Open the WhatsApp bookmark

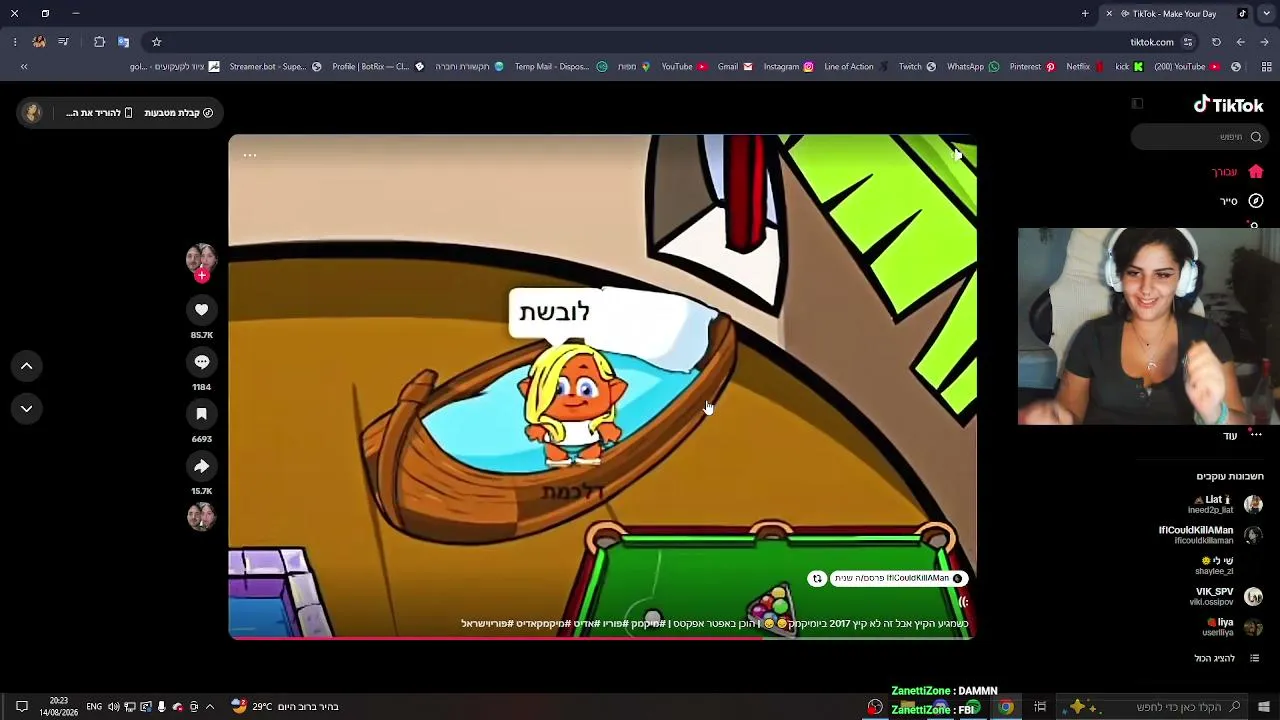tap(973, 67)
